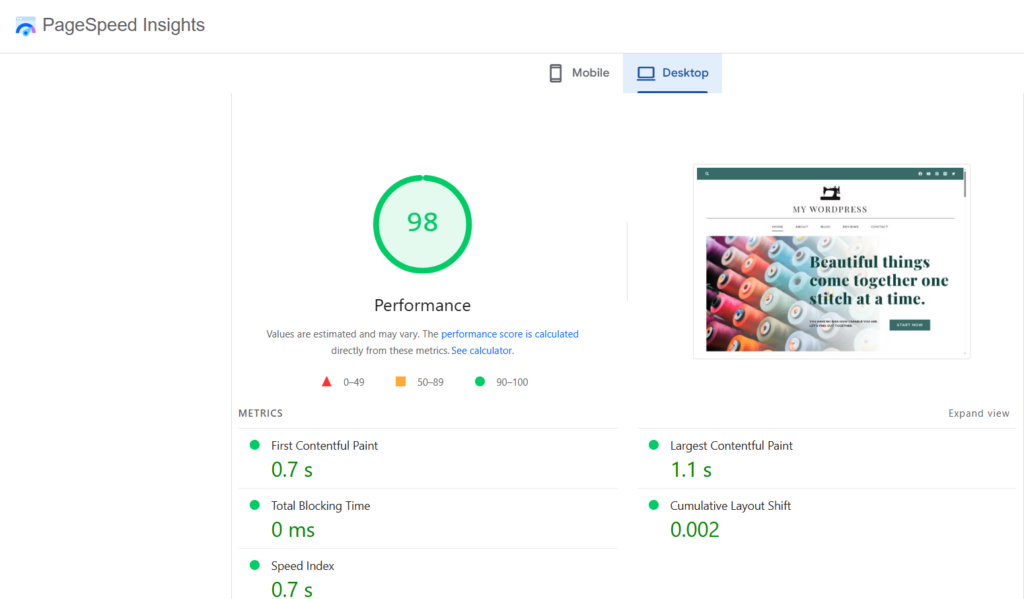Click the green dot beside First Contentful Paint

(255, 445)
